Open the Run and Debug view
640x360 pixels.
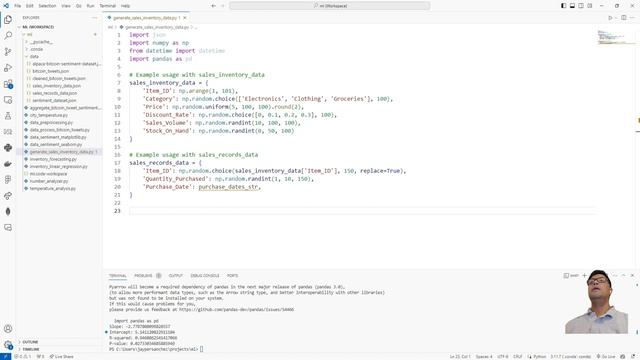pyautogui.click(x=8, y=68)
